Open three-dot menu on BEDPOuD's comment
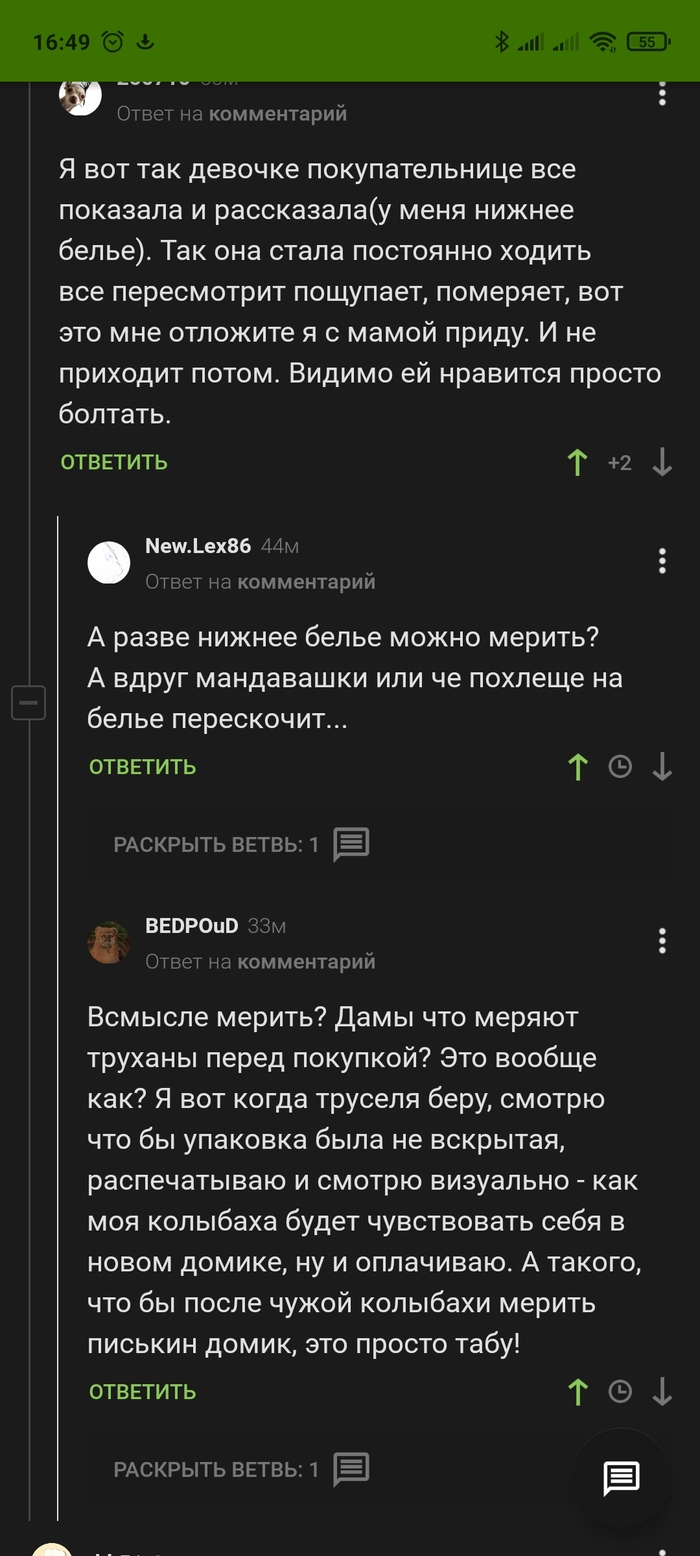 [x=662, y=941]
